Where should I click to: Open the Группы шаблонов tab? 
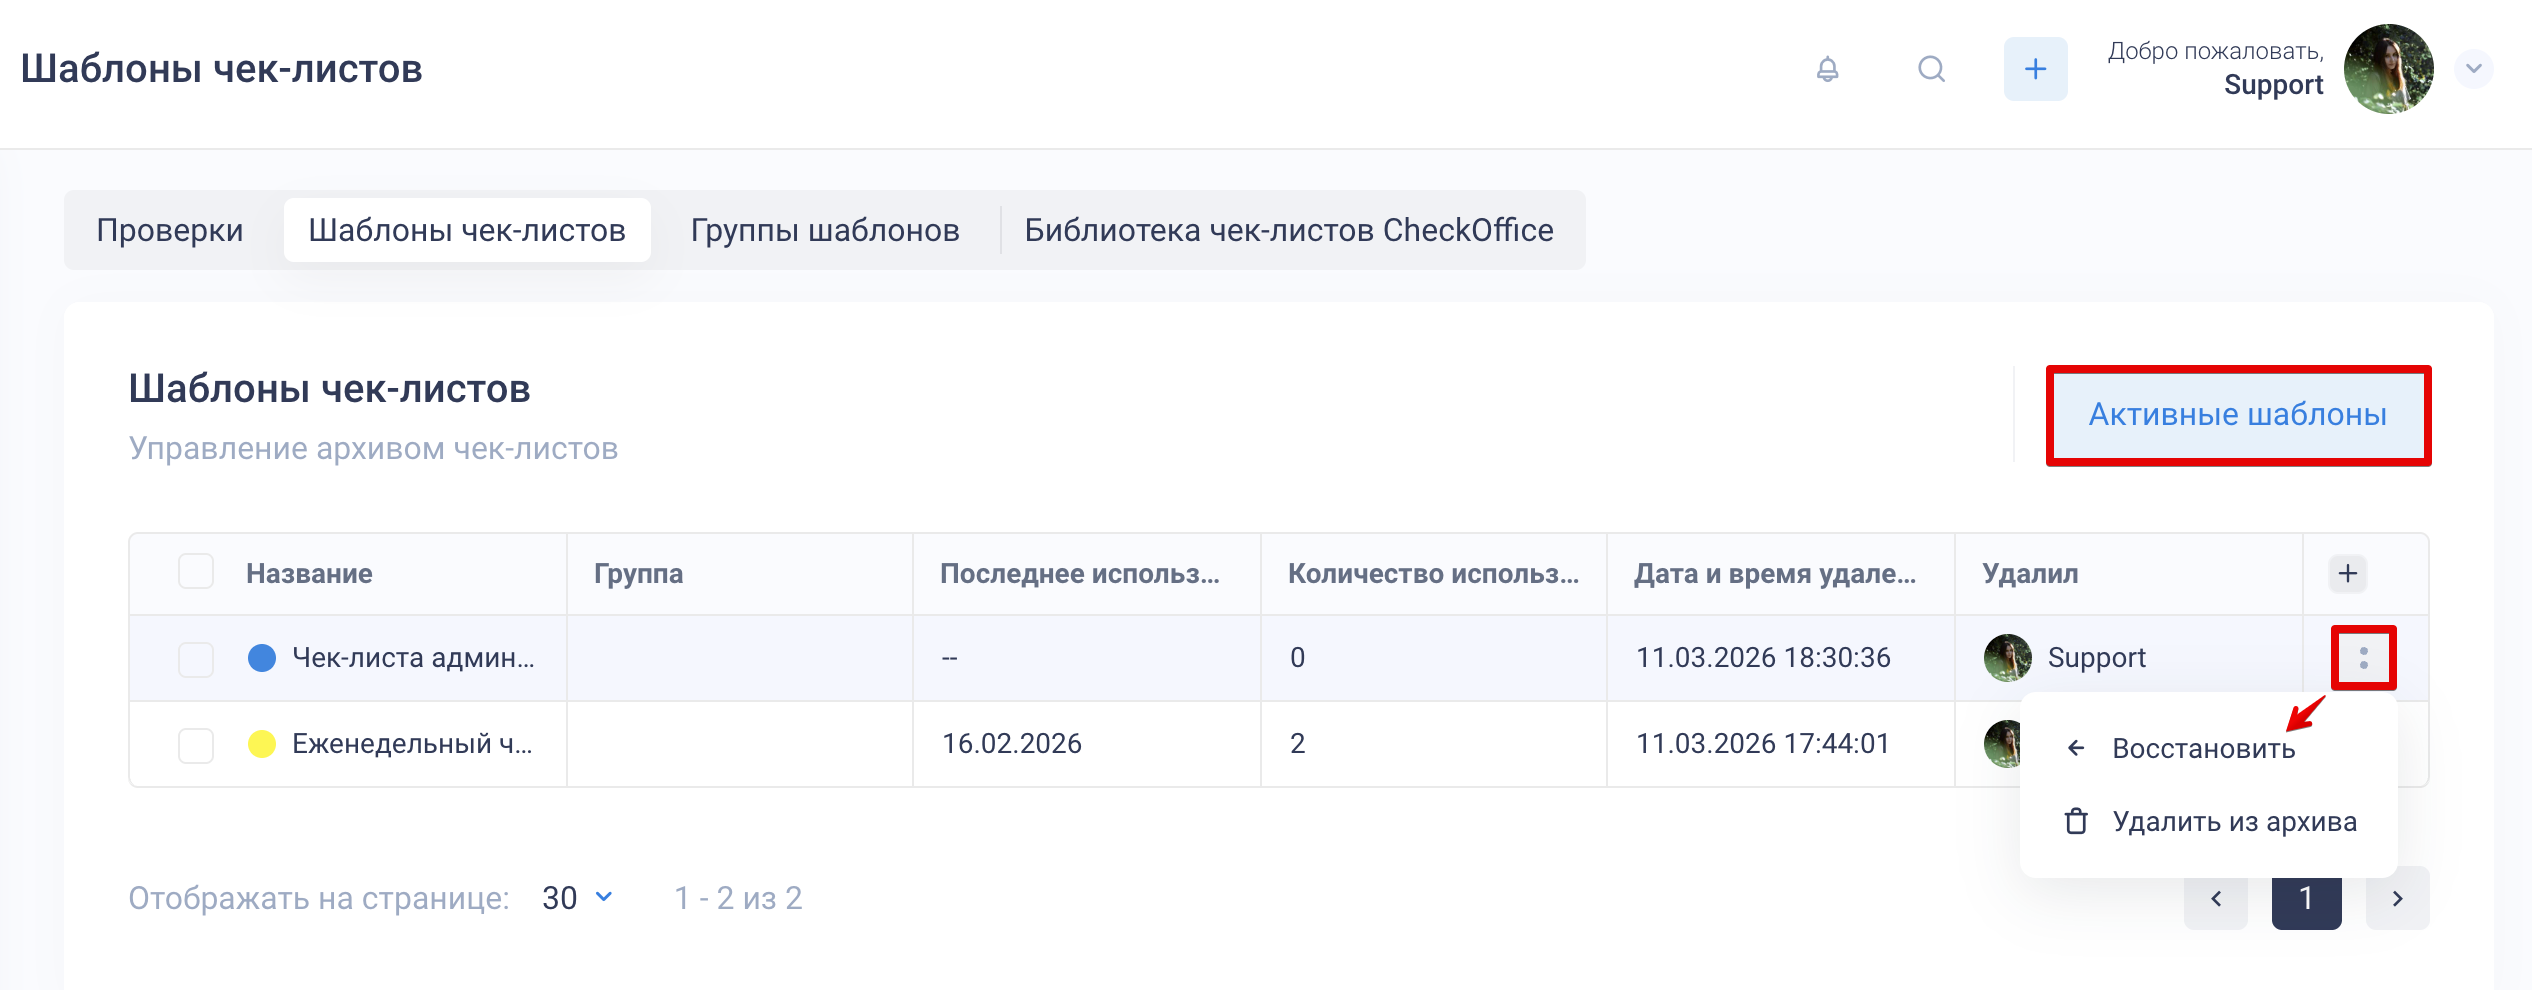(x=825, y=230)
